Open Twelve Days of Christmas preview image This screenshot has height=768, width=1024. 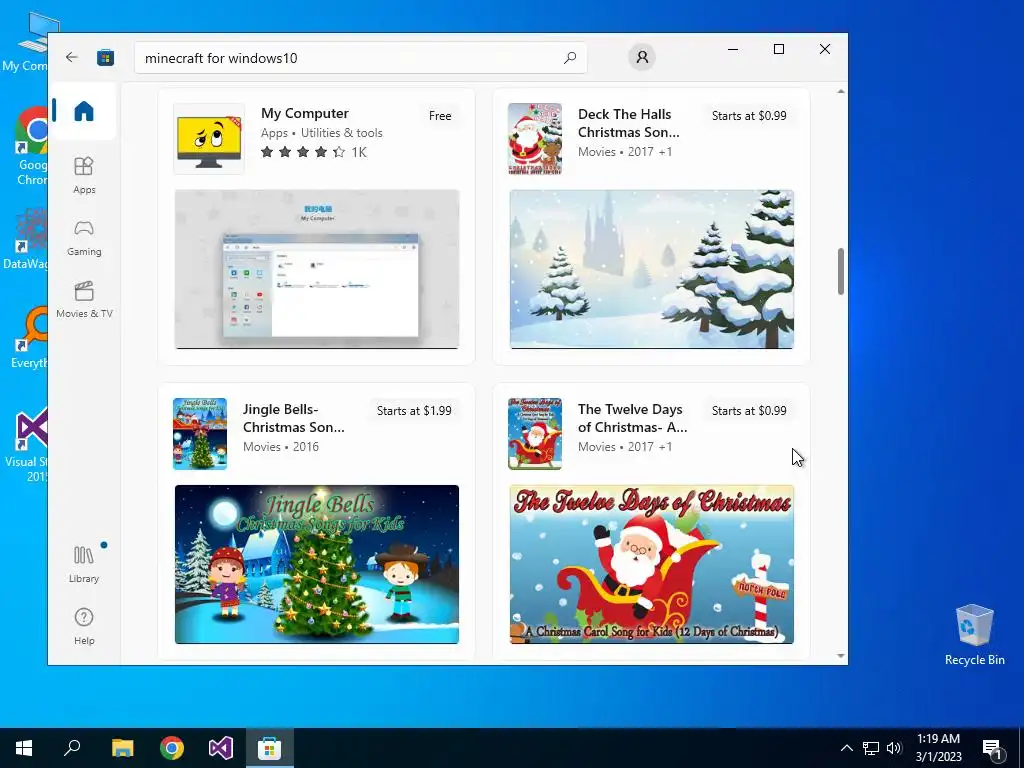652,564
